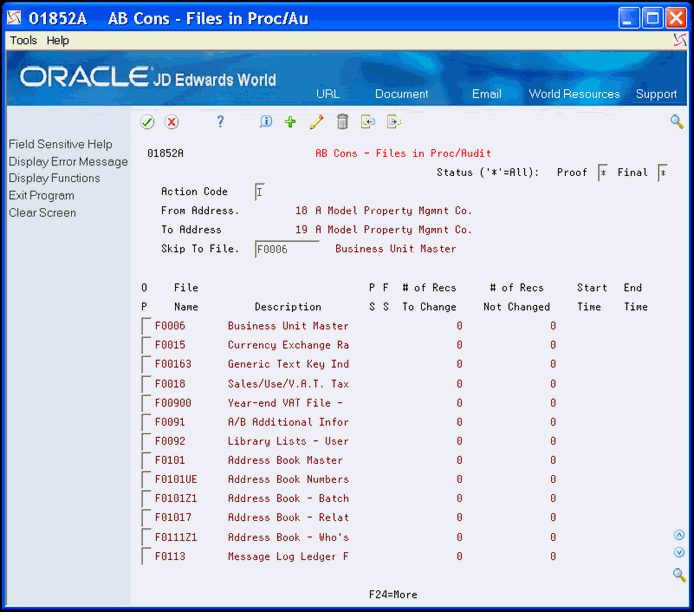Open help with the blue question mark icon
Image resolution: width=694 pixels, height=612 pixels.
(x=220, y=122)
